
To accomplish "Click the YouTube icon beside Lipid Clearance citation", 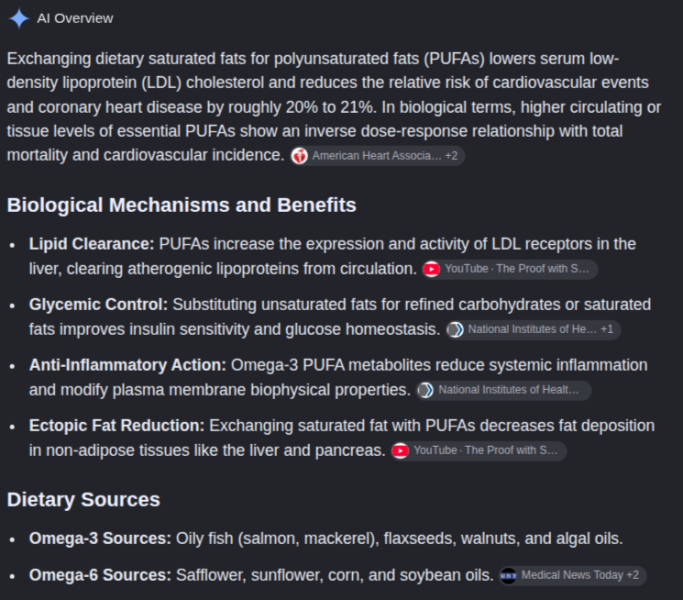I will (432, 269).
